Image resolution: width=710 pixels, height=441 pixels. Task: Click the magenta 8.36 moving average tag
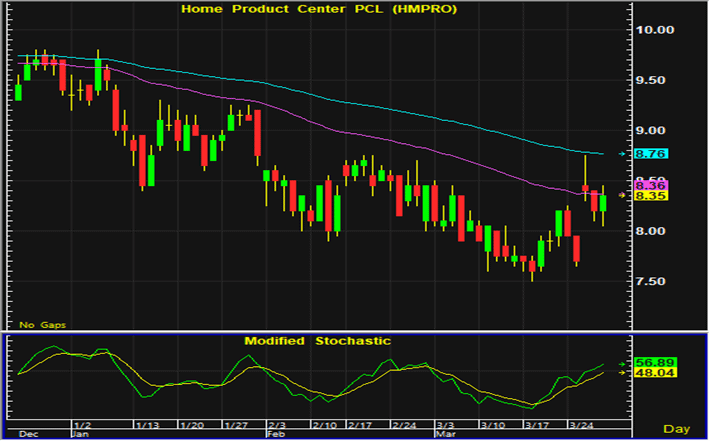click(x=650, y=186)
